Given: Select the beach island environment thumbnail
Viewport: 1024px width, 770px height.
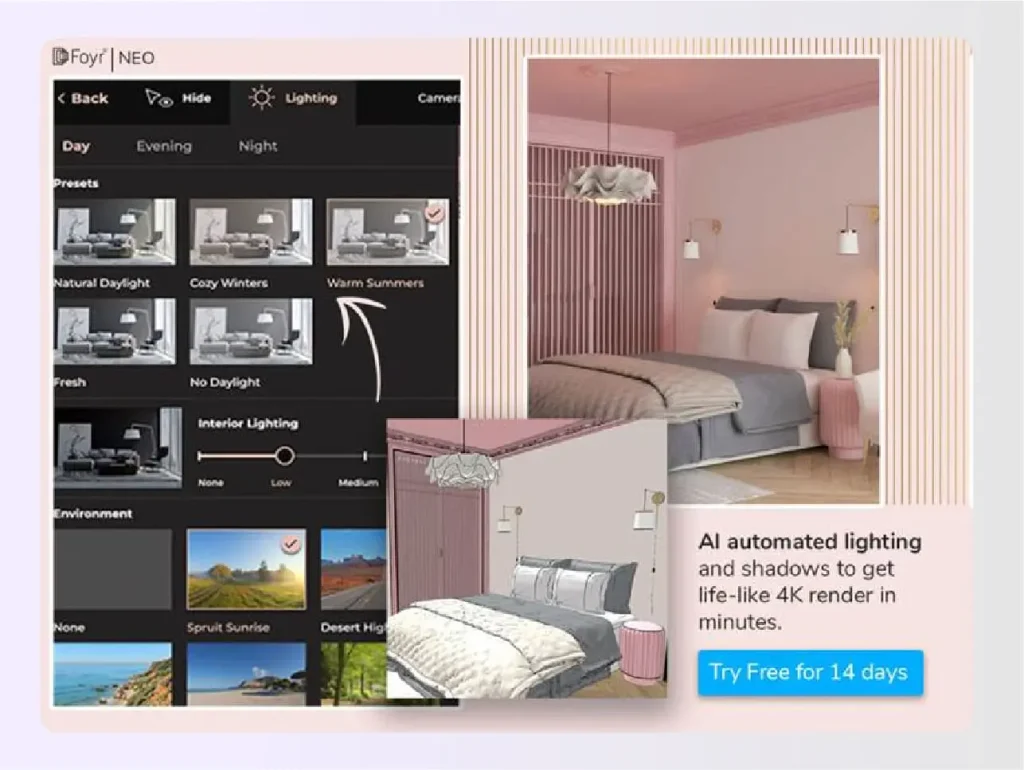Looking at the screenshot, I should [x=246, y=674].
